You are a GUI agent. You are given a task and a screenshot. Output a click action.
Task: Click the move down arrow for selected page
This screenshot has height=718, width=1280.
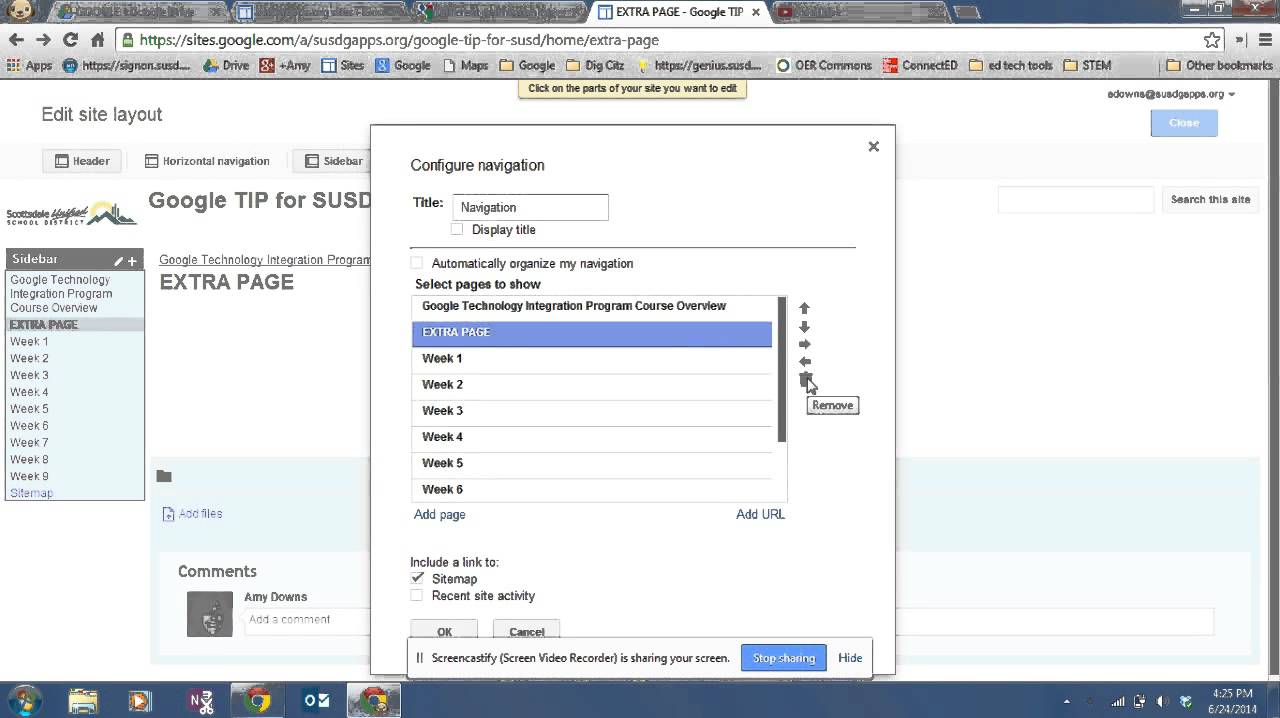click(x=804, y=326)
